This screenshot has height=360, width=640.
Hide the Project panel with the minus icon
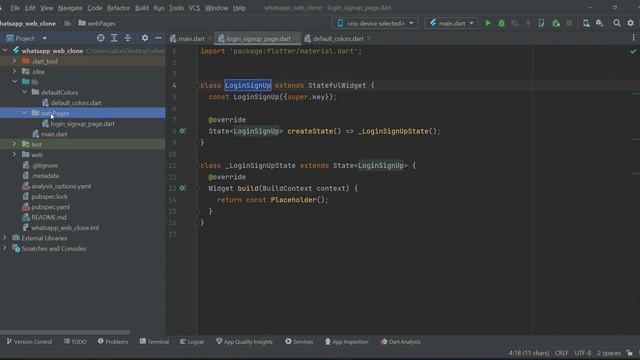click(158, 38)
